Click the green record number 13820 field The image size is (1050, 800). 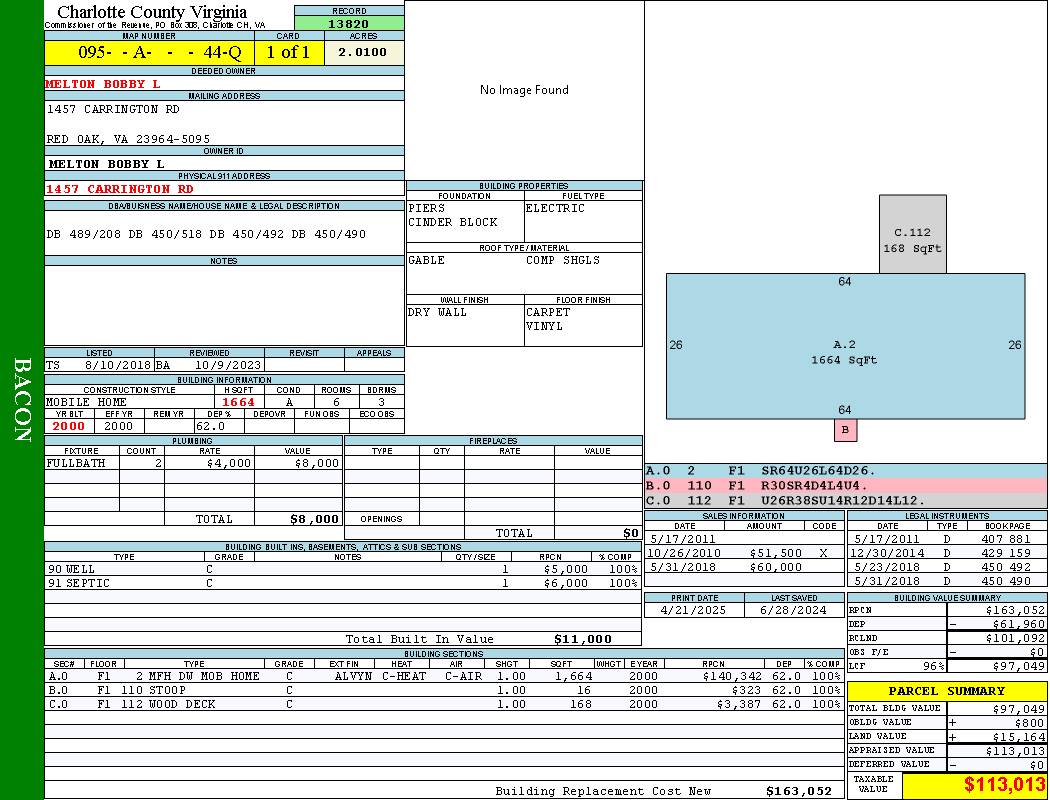349,24
